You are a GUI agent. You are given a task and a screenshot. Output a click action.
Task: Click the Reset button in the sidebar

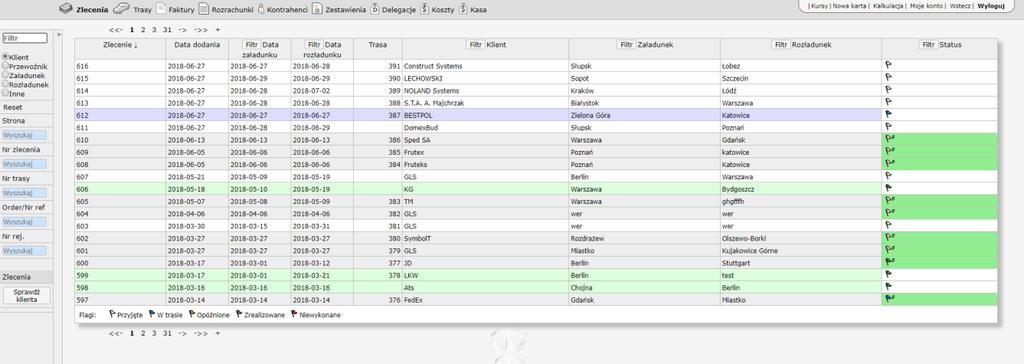[12, 107]
